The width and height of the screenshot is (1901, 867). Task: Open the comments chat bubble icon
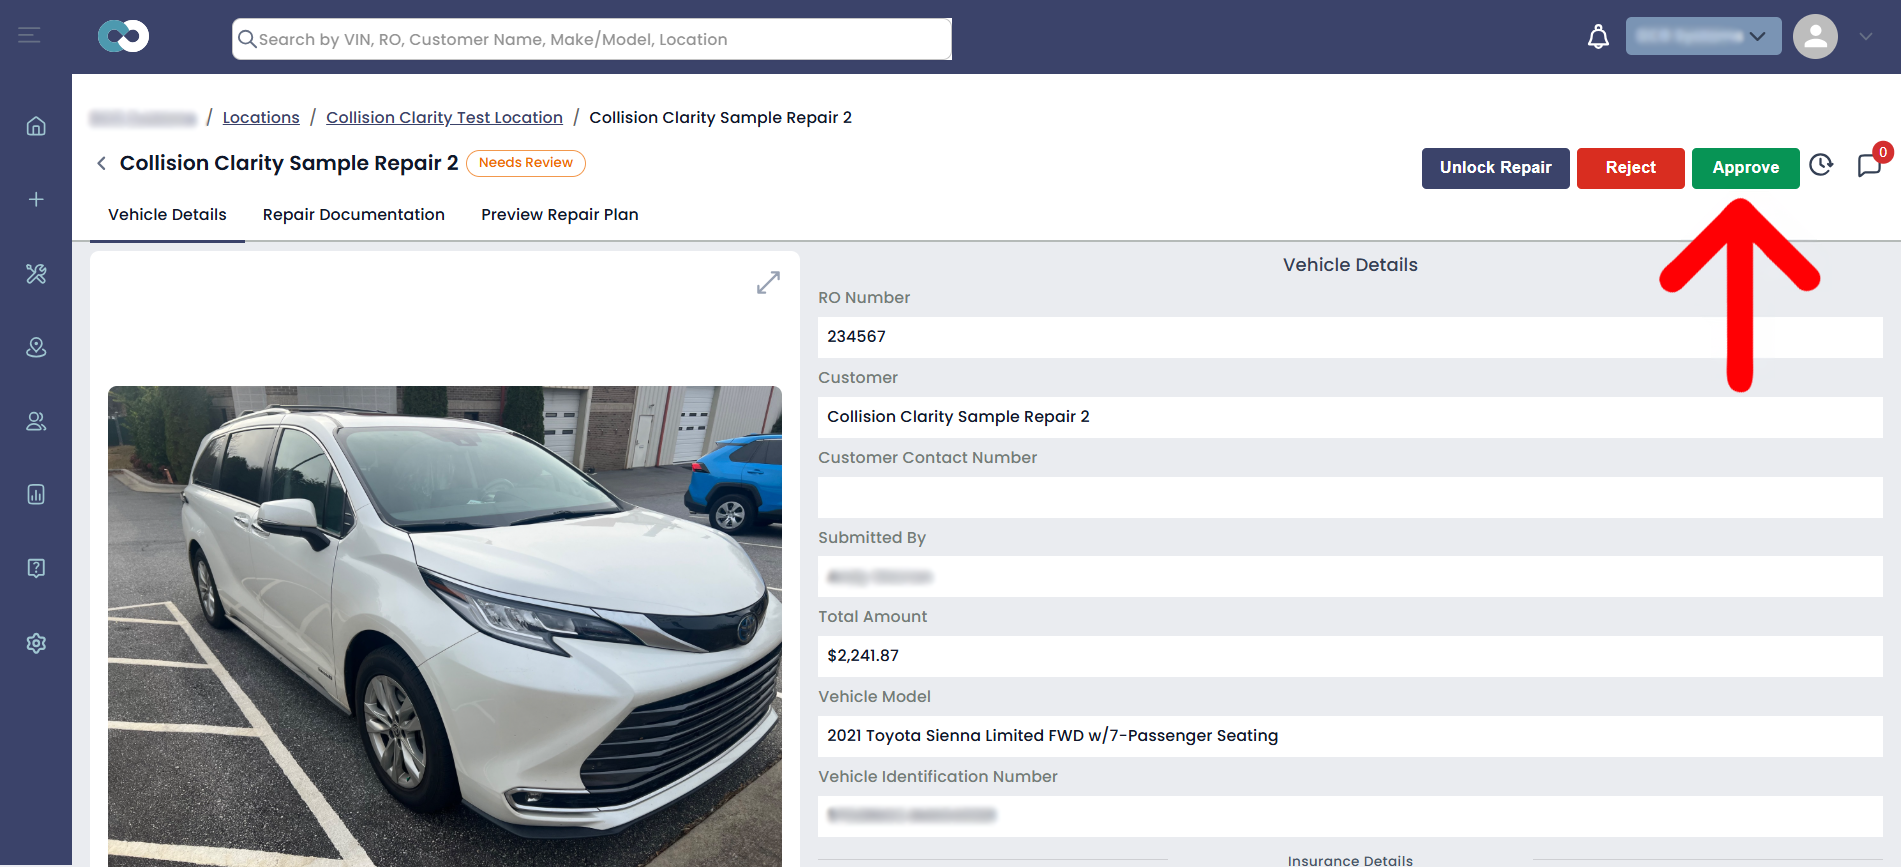click(1869, 165)
